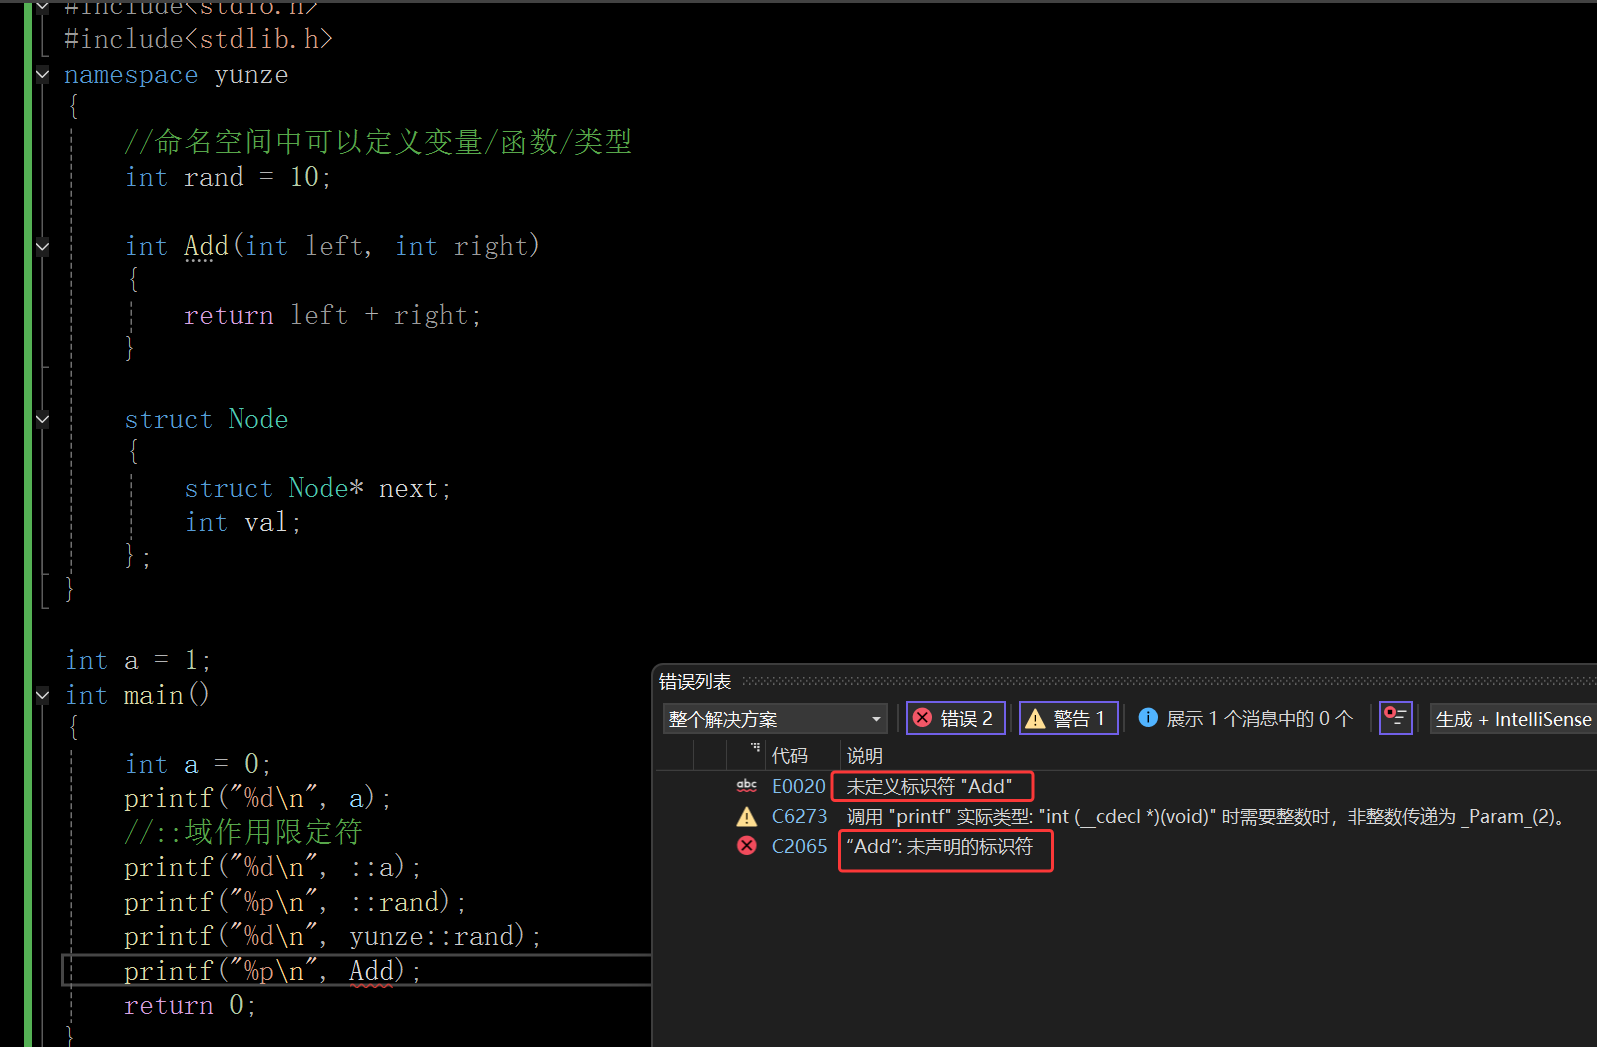1597x1047 pixels.
Task: Sort by the 代码 column header
Action: click(789, 756)
